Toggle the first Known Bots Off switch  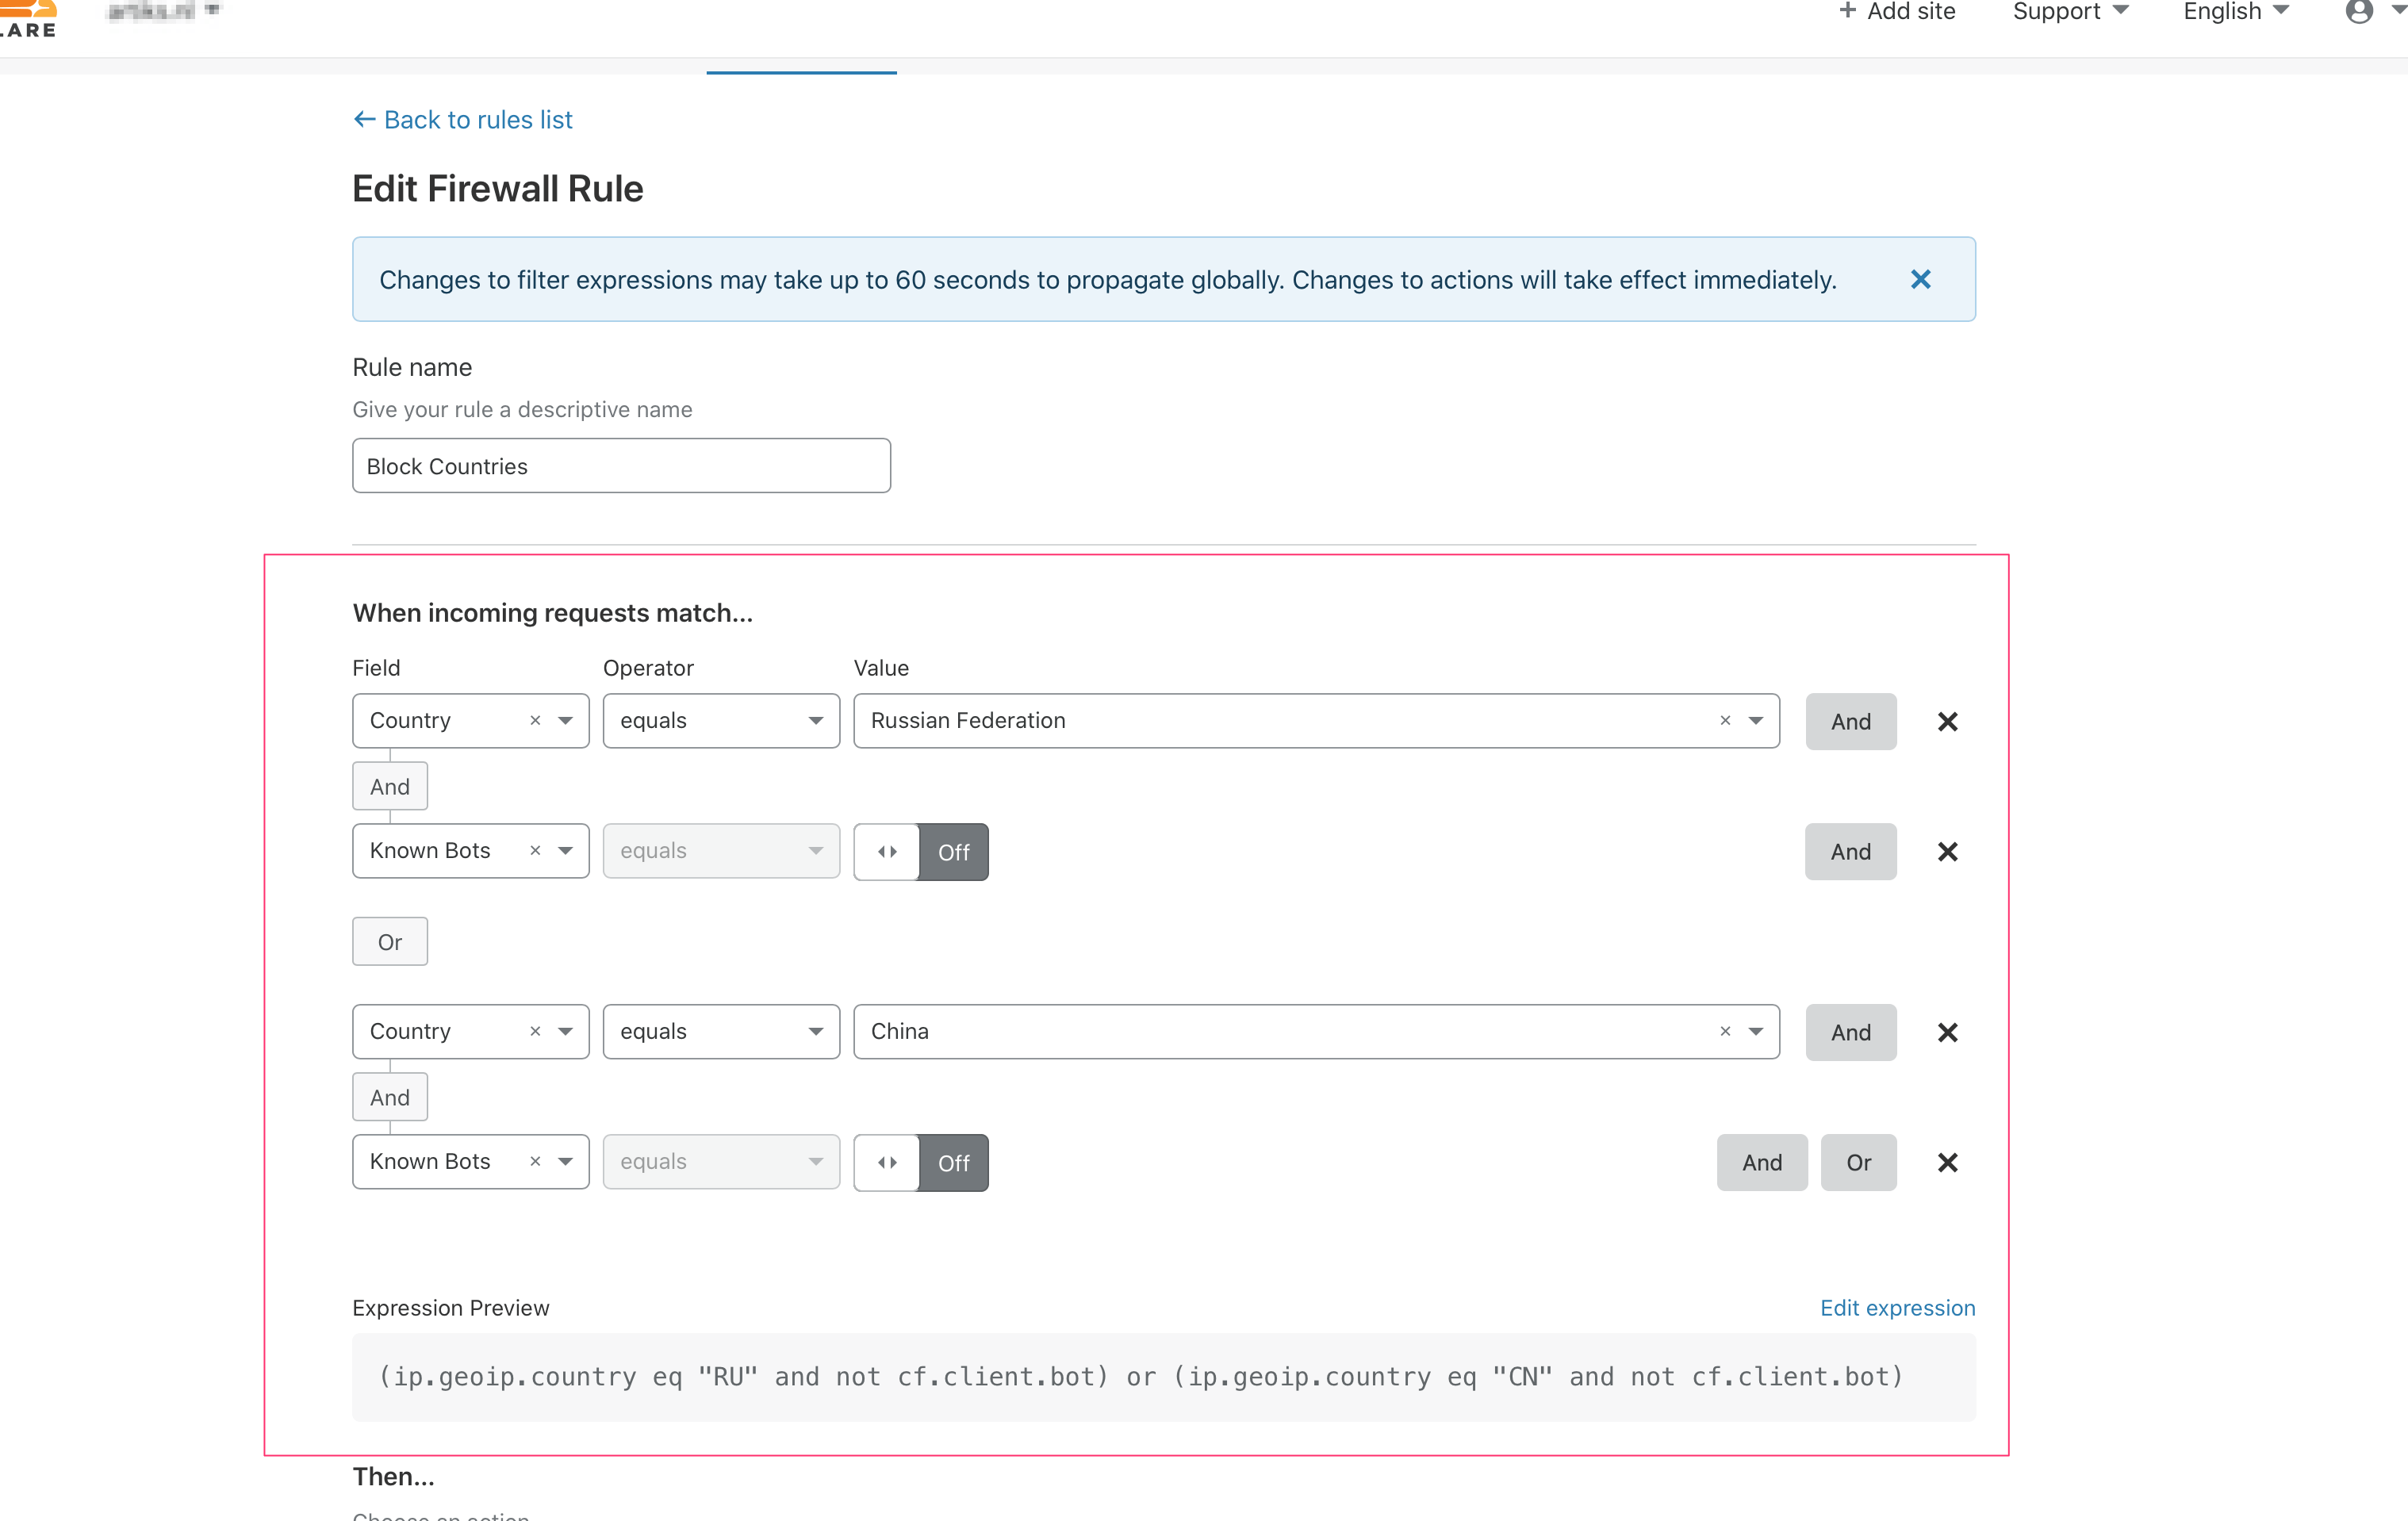pyautogui.click(x=921, y=851)
